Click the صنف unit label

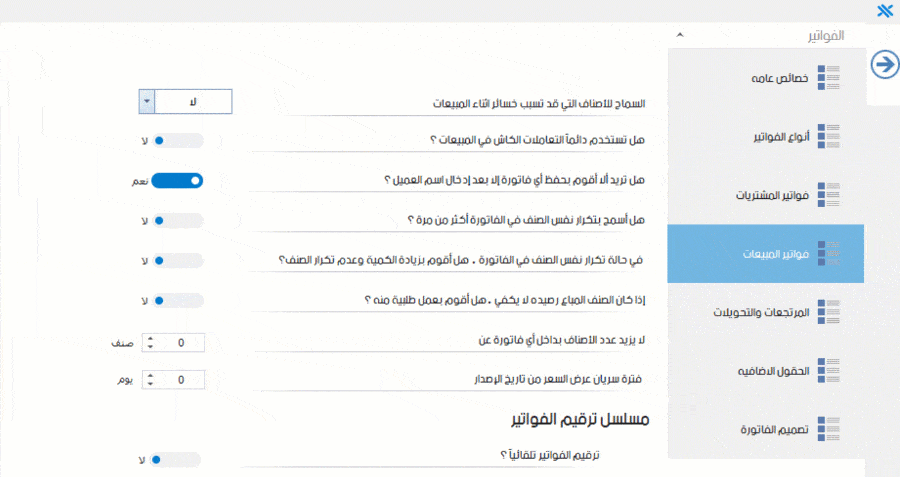(122, 343)
